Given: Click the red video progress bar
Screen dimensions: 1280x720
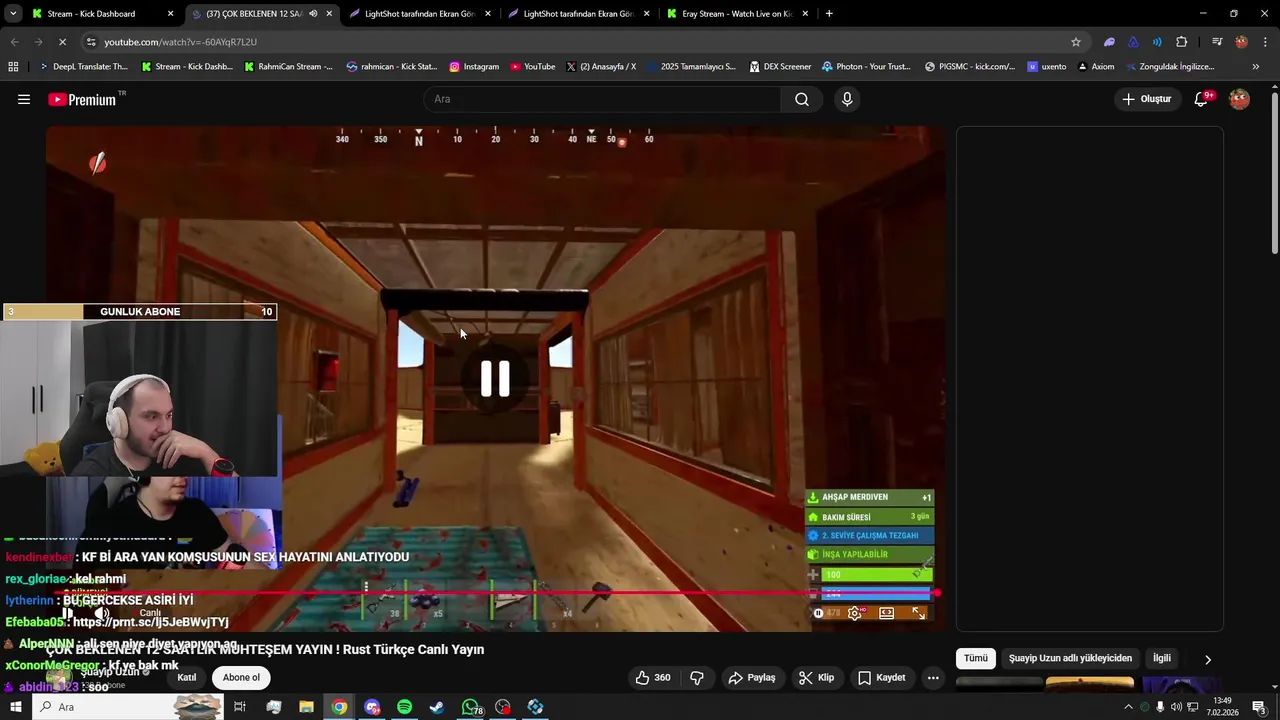Looking at the screenshot, I should [x=495, y=593].
